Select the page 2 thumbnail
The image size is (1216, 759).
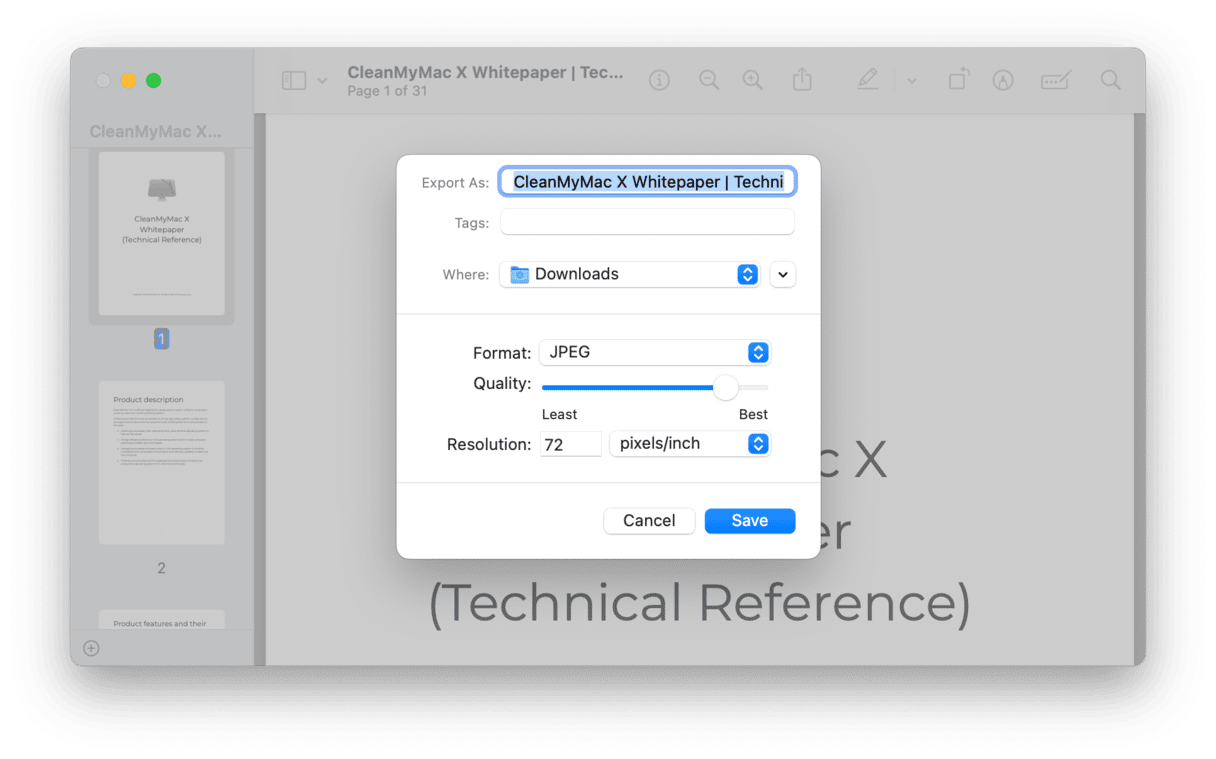[x=161, y=462]
